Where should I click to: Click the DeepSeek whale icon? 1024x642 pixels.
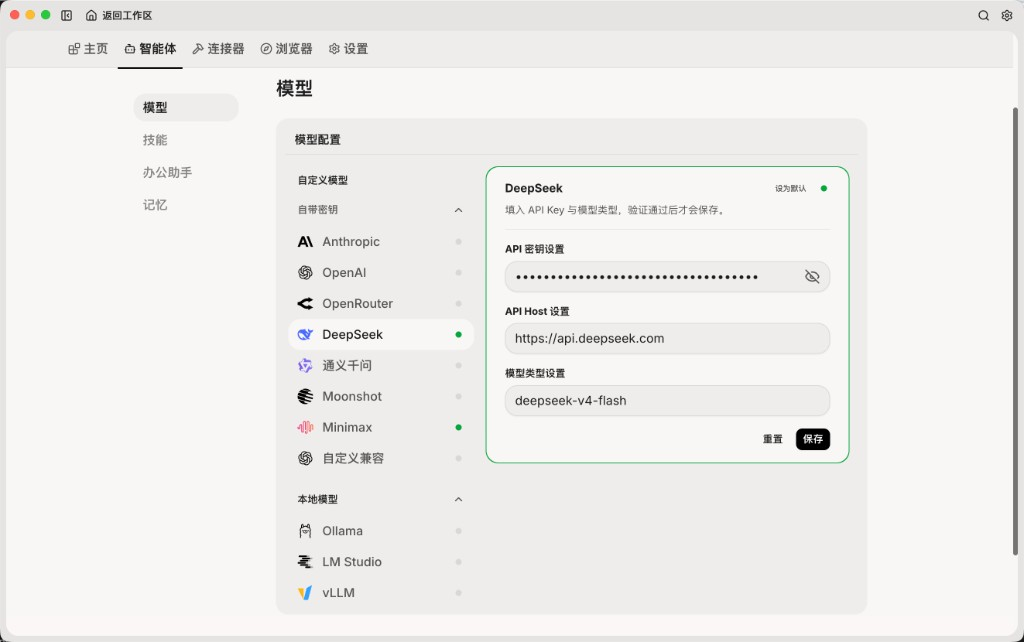(305, 334)
